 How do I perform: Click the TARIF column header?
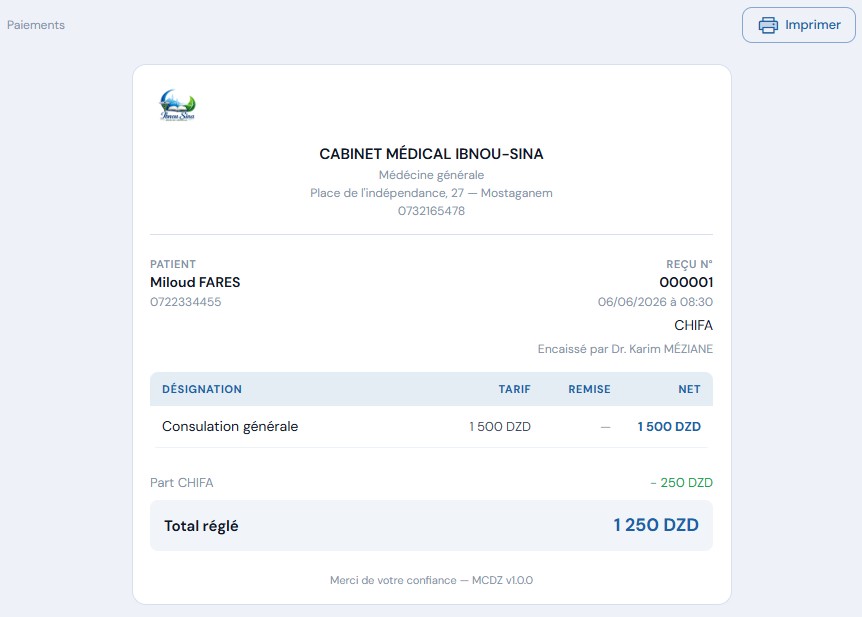515,389
